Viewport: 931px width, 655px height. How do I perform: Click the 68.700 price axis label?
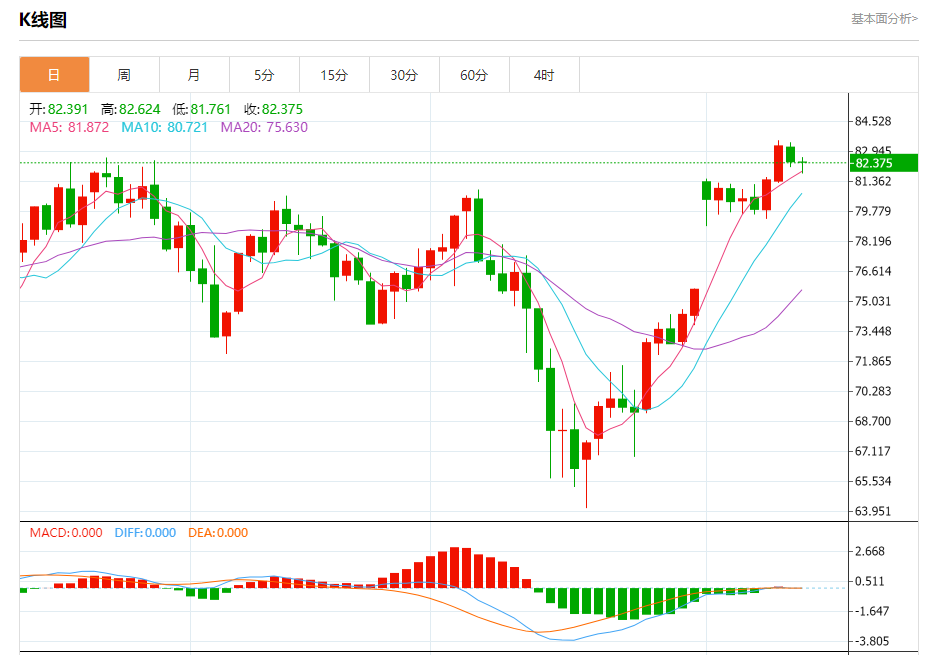coord(873,421)
